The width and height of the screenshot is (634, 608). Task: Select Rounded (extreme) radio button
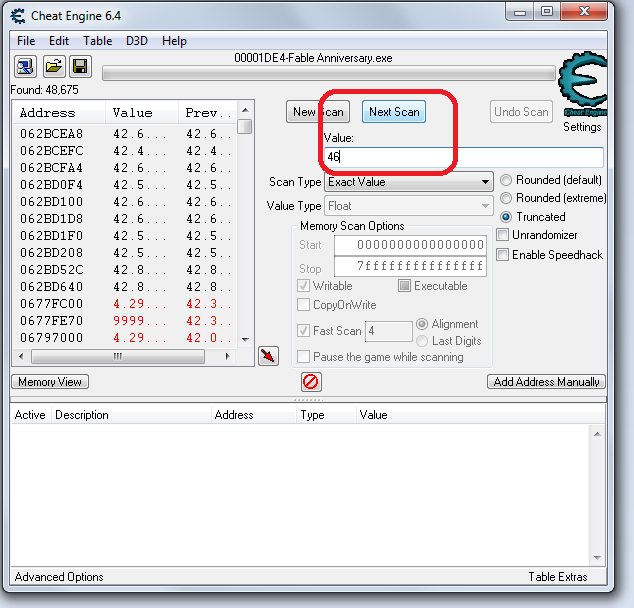506,198
